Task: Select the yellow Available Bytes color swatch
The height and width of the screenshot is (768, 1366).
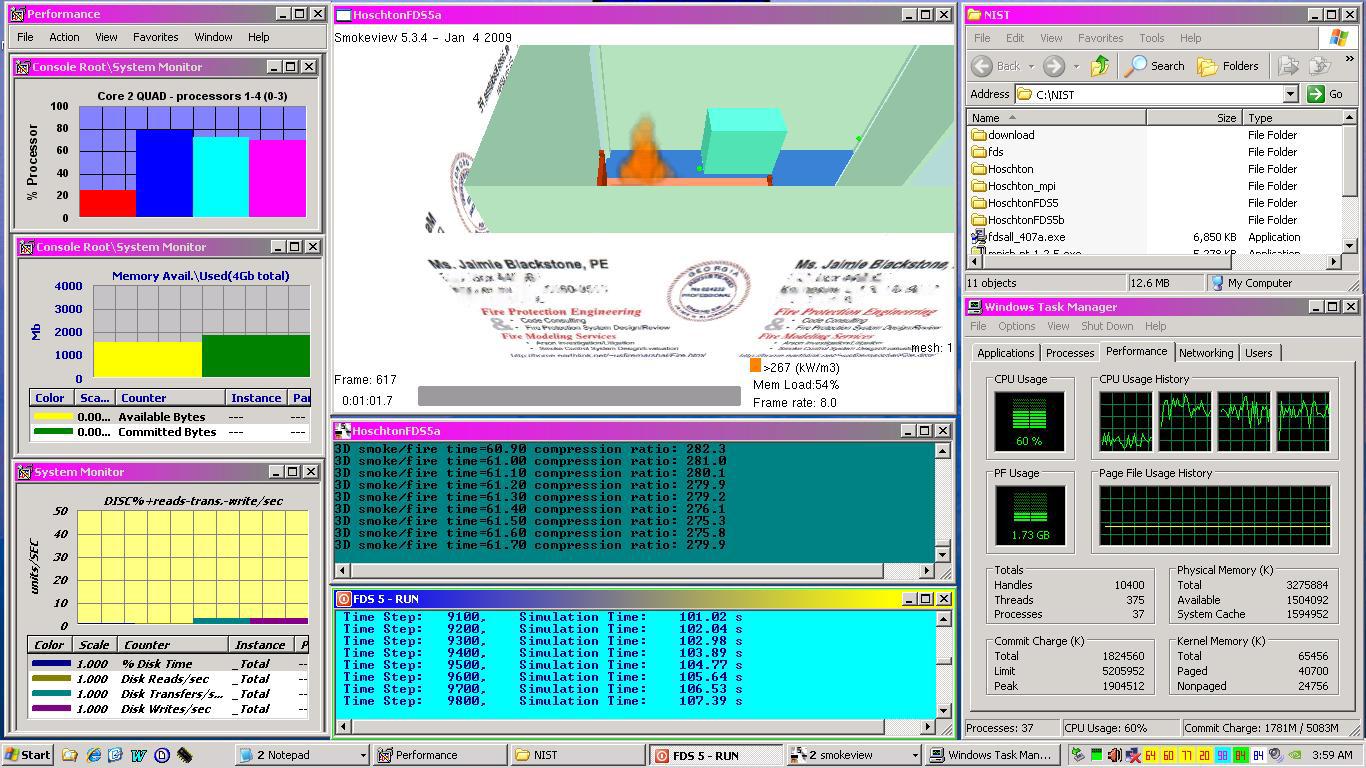Action: pos(54,417)
